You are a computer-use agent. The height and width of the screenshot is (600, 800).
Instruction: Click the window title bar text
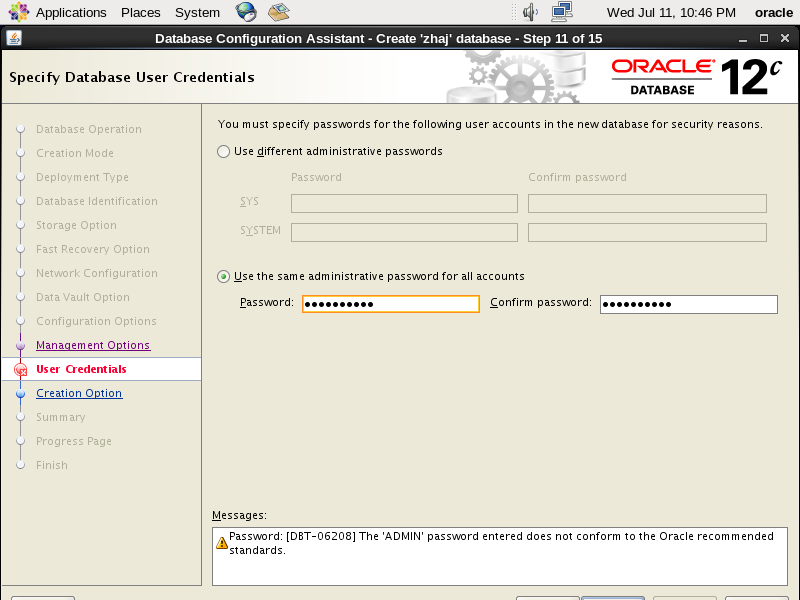point(378,39)
